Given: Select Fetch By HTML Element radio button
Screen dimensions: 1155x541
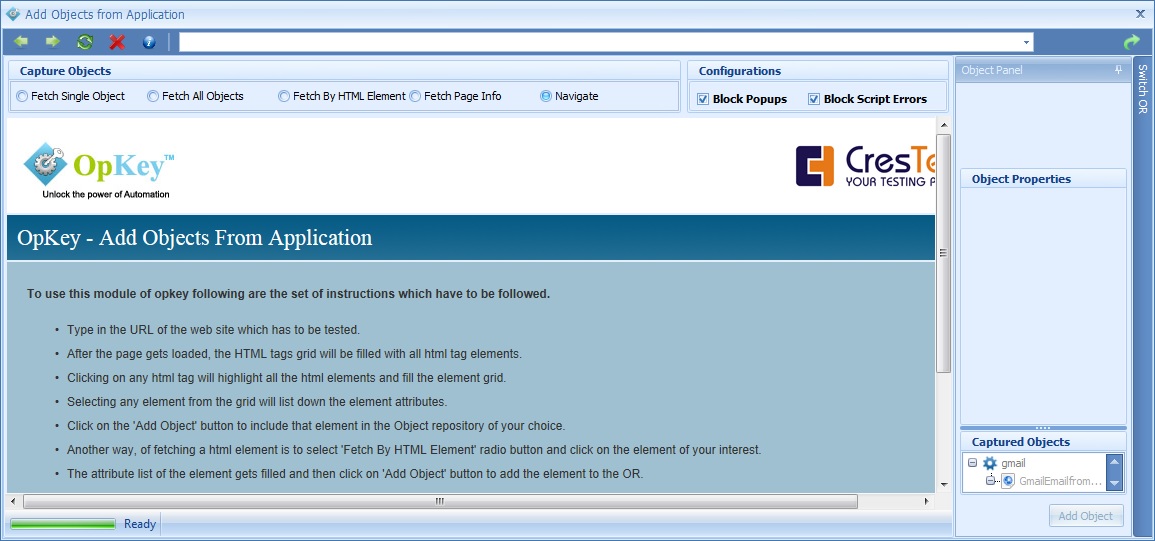Looking at the screenshot, I should (284, 96).
